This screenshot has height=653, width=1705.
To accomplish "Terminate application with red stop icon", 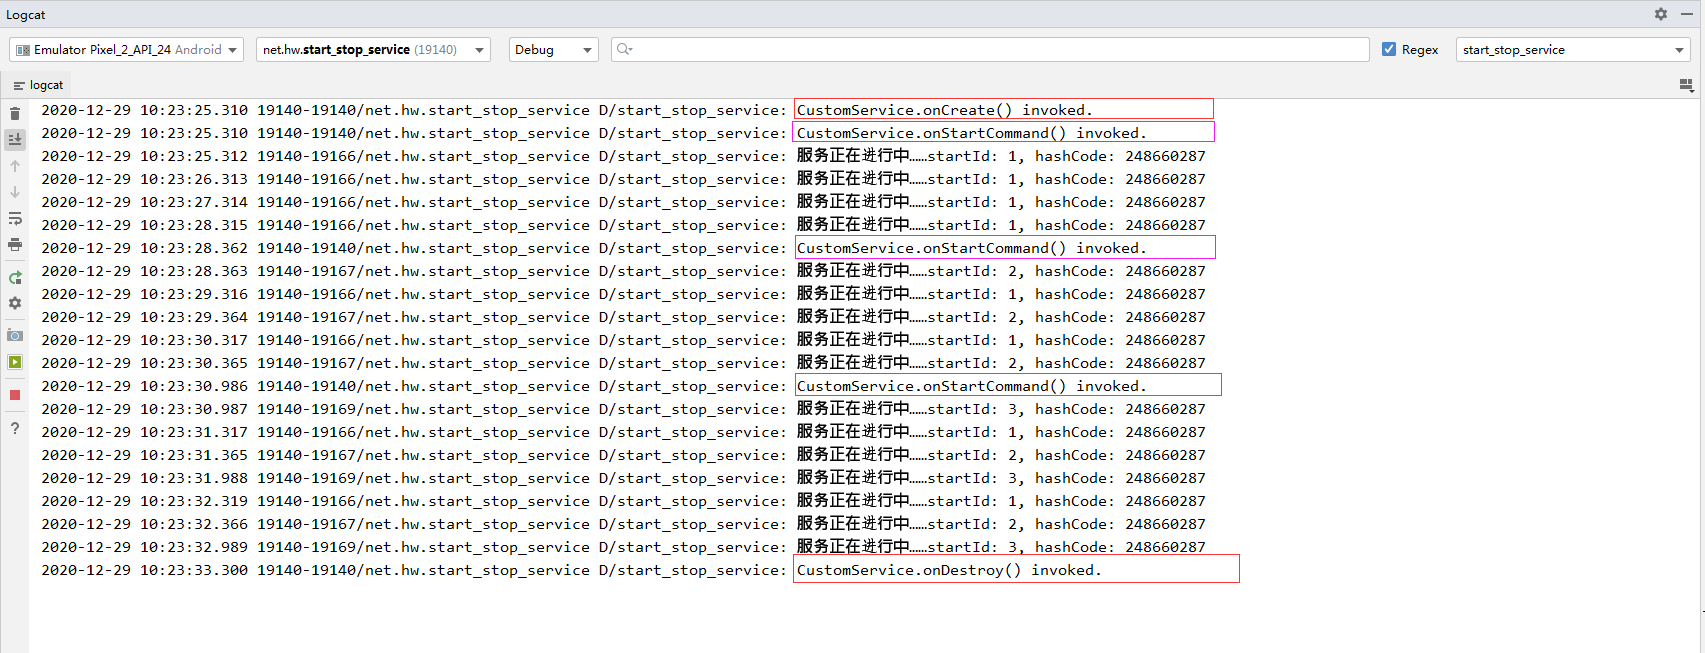I will (15, 395).
